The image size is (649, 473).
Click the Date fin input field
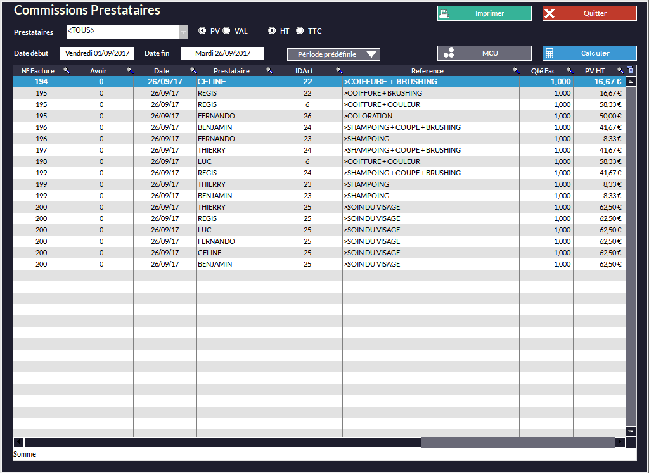[222, 53]
